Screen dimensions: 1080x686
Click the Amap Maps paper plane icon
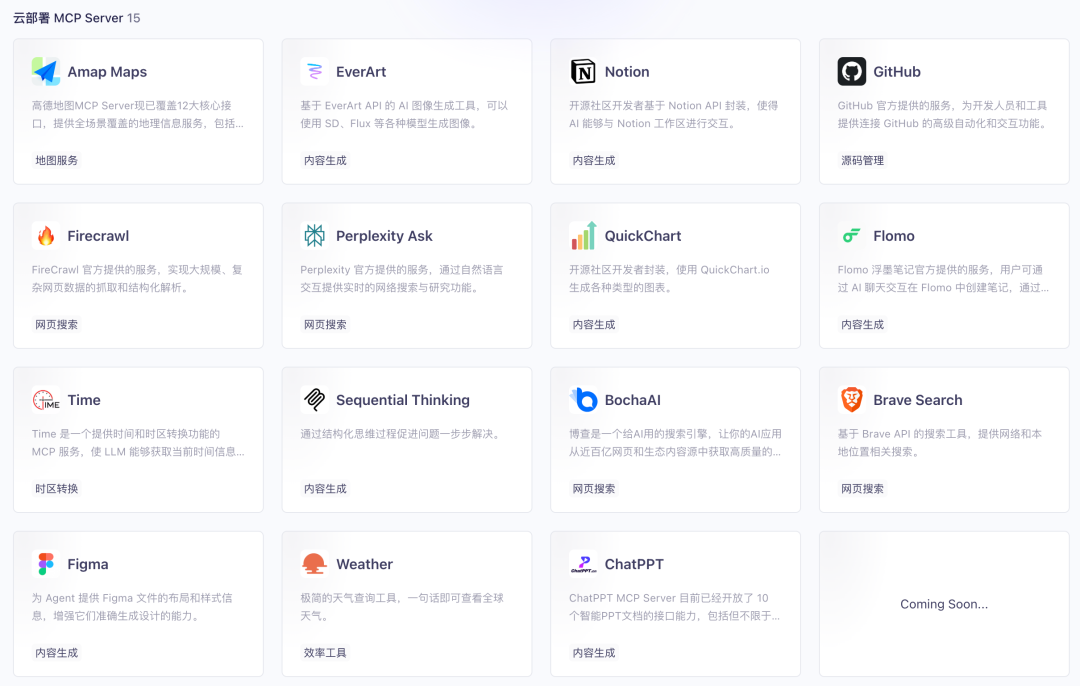[46, 72]
